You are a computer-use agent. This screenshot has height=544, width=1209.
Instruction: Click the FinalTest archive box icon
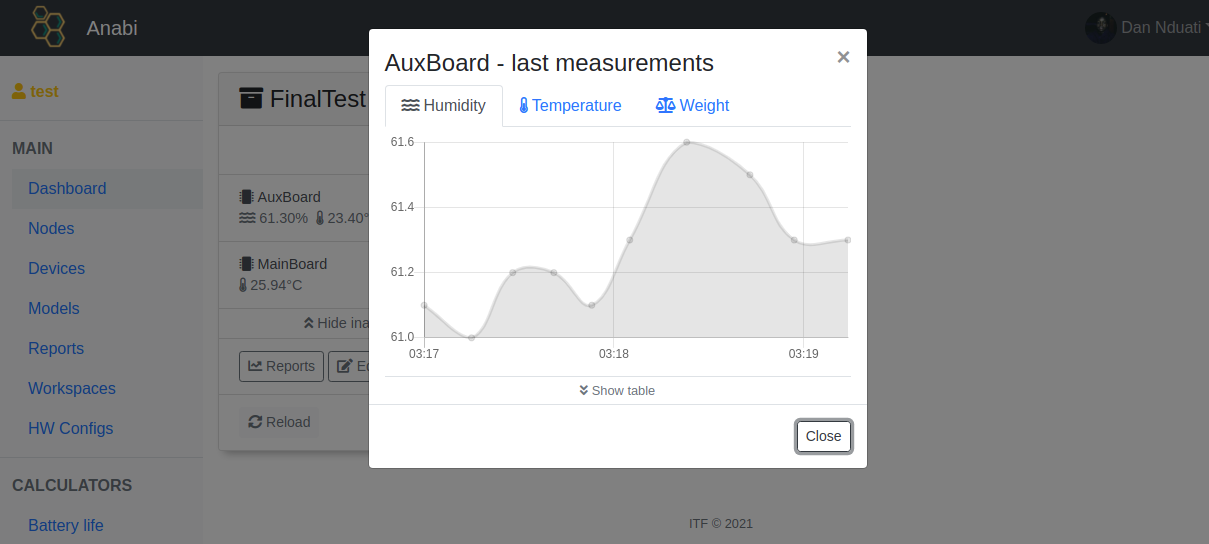point(252,98)
